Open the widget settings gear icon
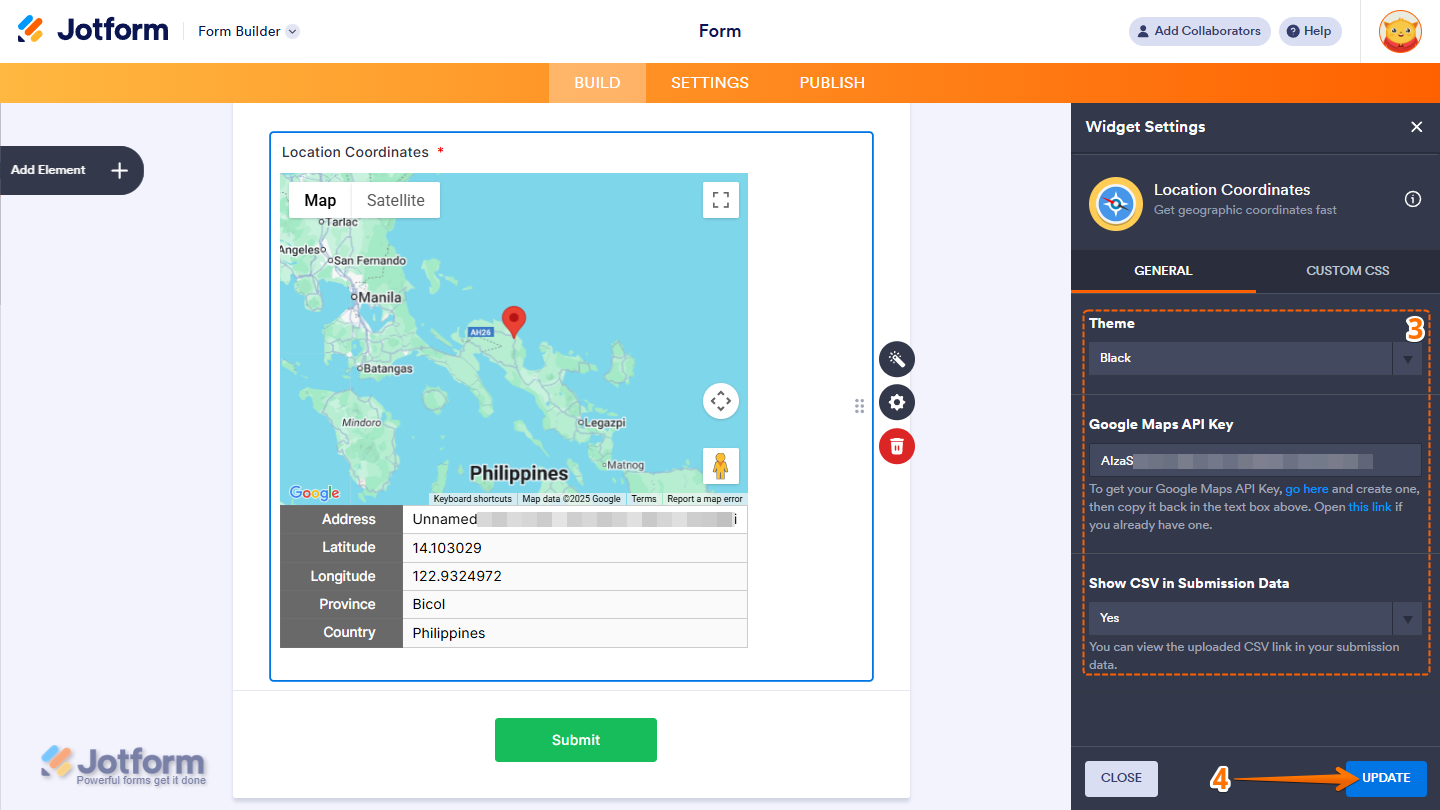 896,402
